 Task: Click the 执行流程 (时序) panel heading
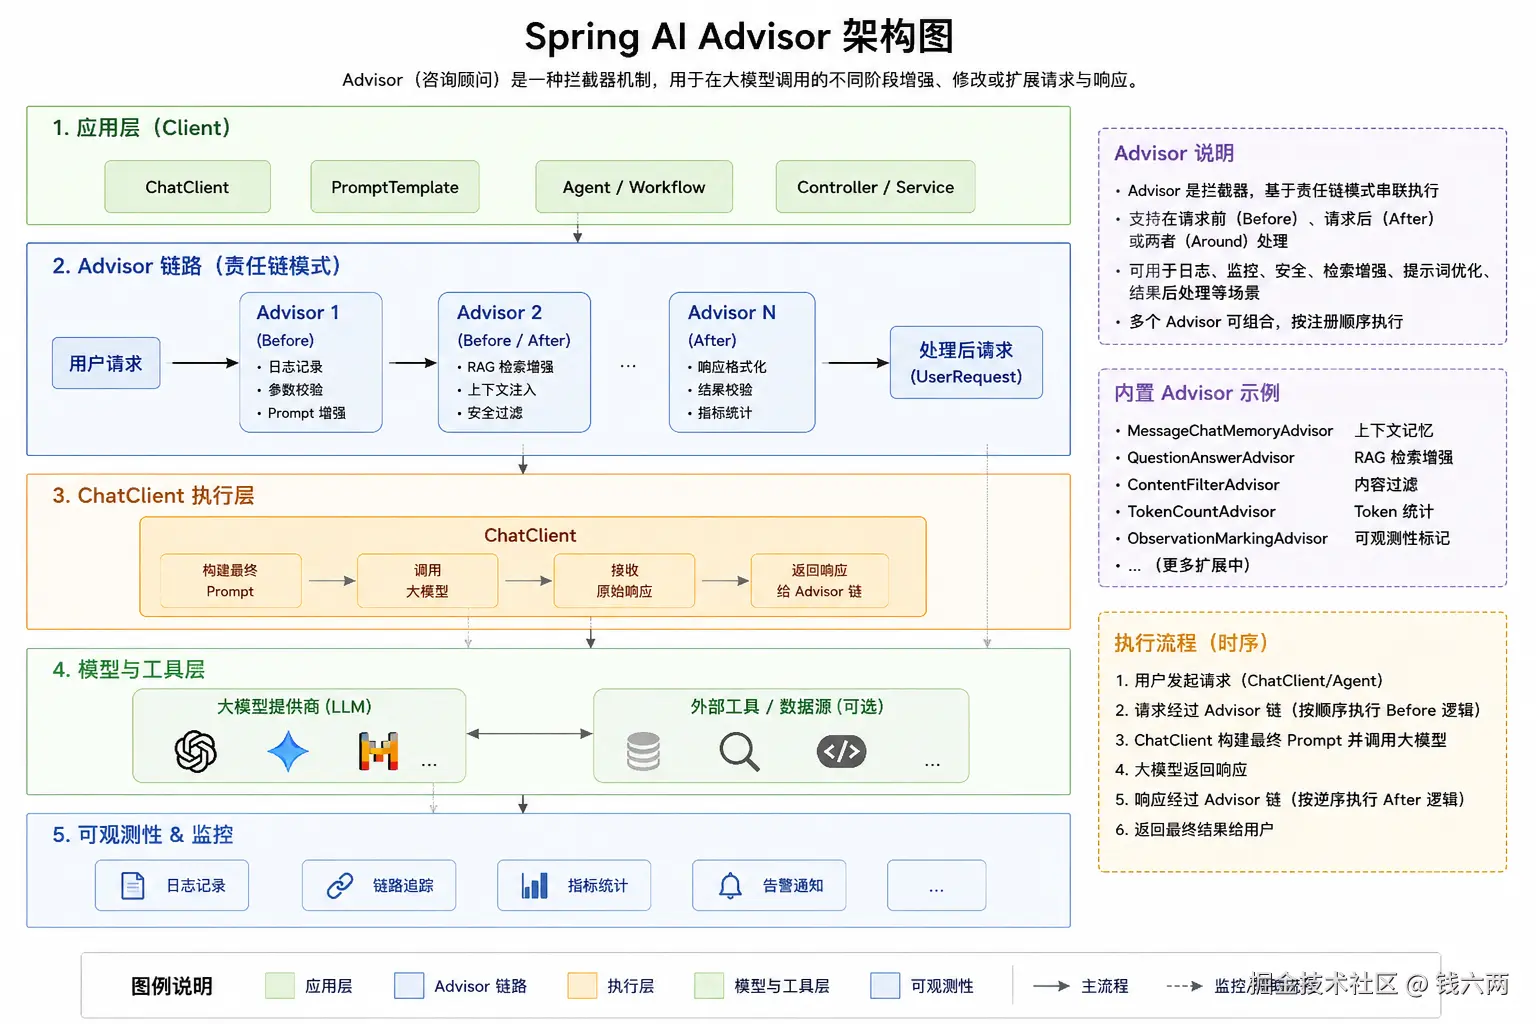click(1191, 643)
